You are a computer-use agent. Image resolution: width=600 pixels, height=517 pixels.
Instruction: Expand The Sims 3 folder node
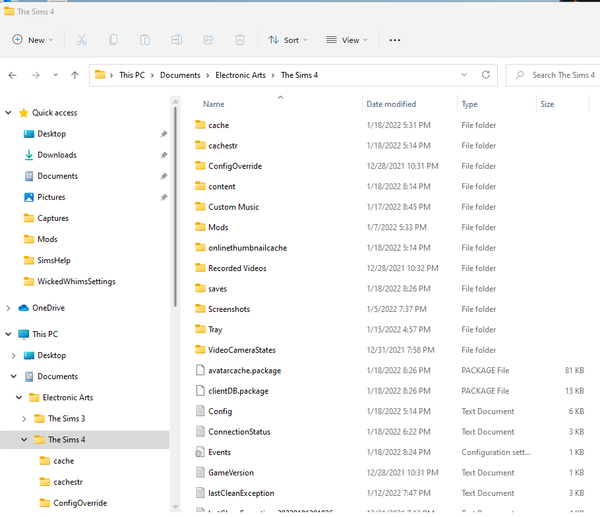click(x=24, y=419)
